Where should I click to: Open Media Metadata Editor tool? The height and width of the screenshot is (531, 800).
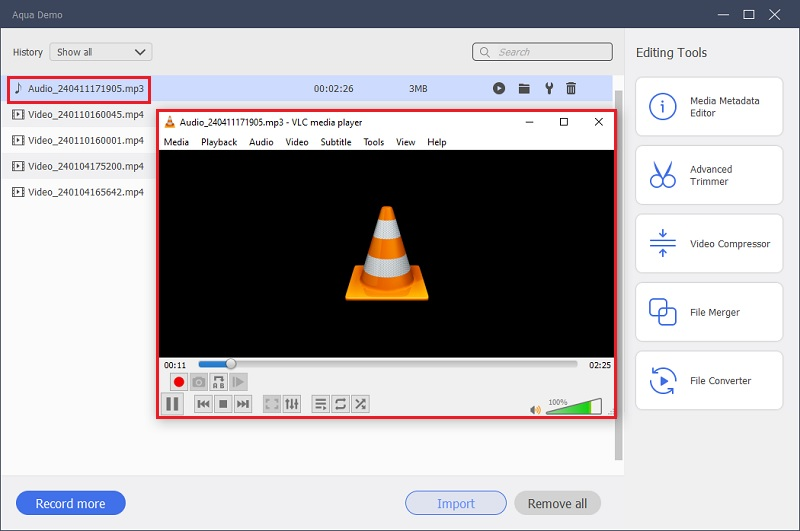709,107
